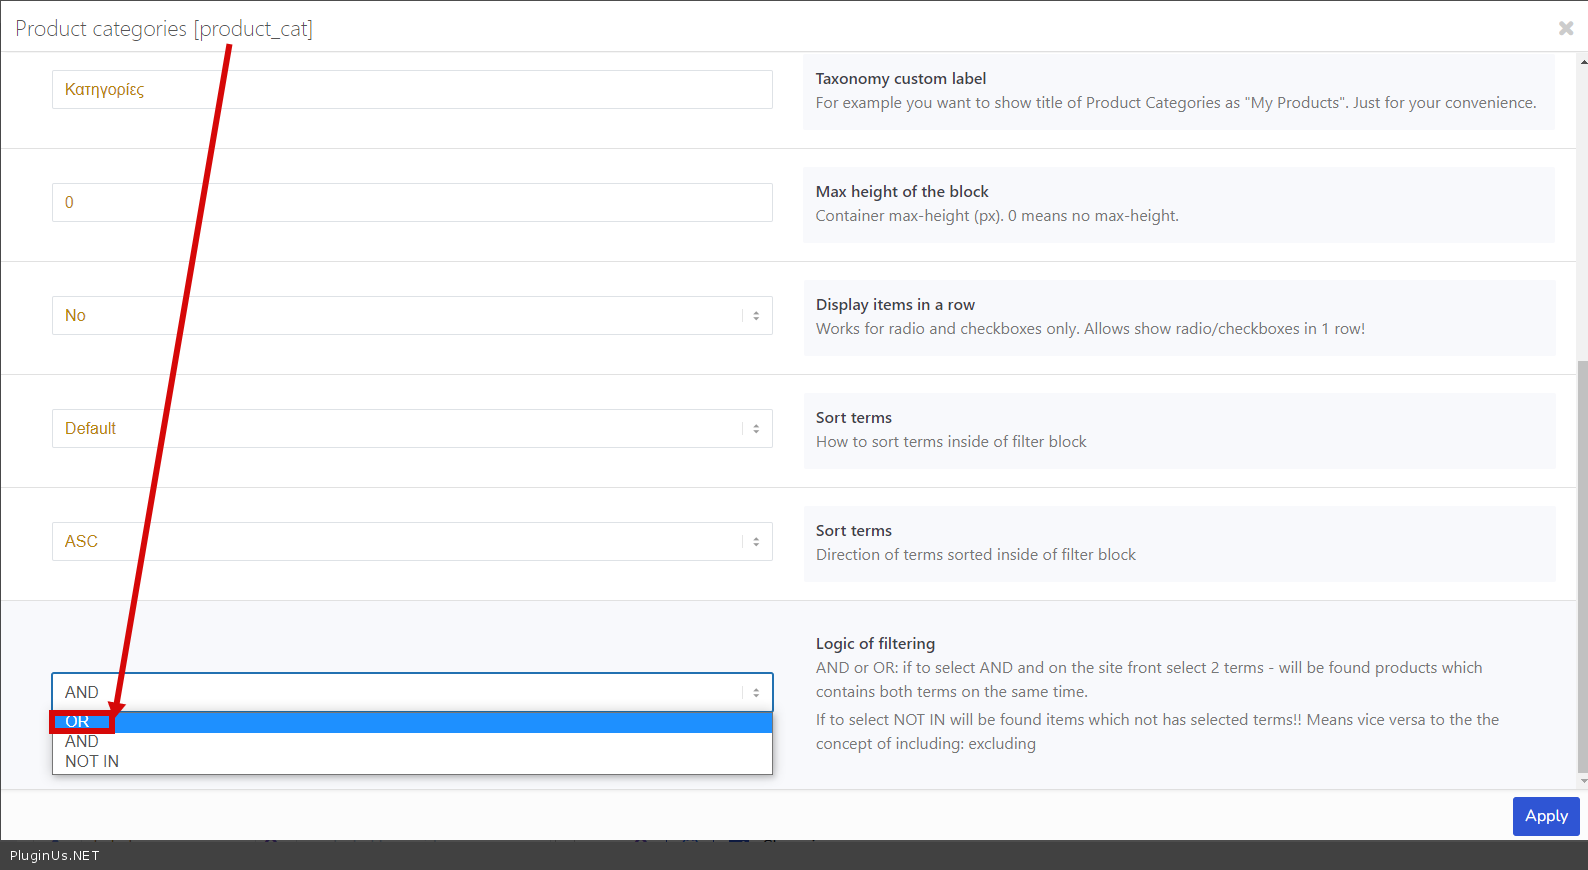Click the Logic of filtering heading
1588x870 pixels.
point(875,644)
